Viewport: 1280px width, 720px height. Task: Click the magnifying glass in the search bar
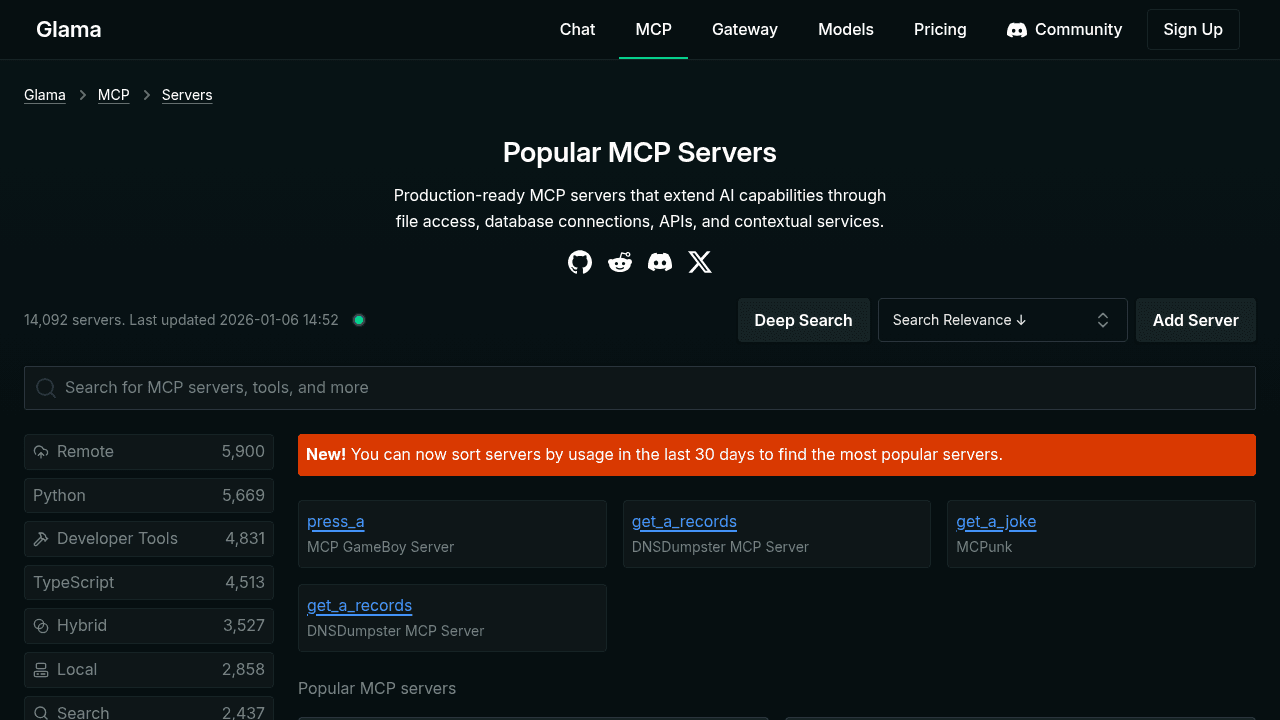point(46,387)
